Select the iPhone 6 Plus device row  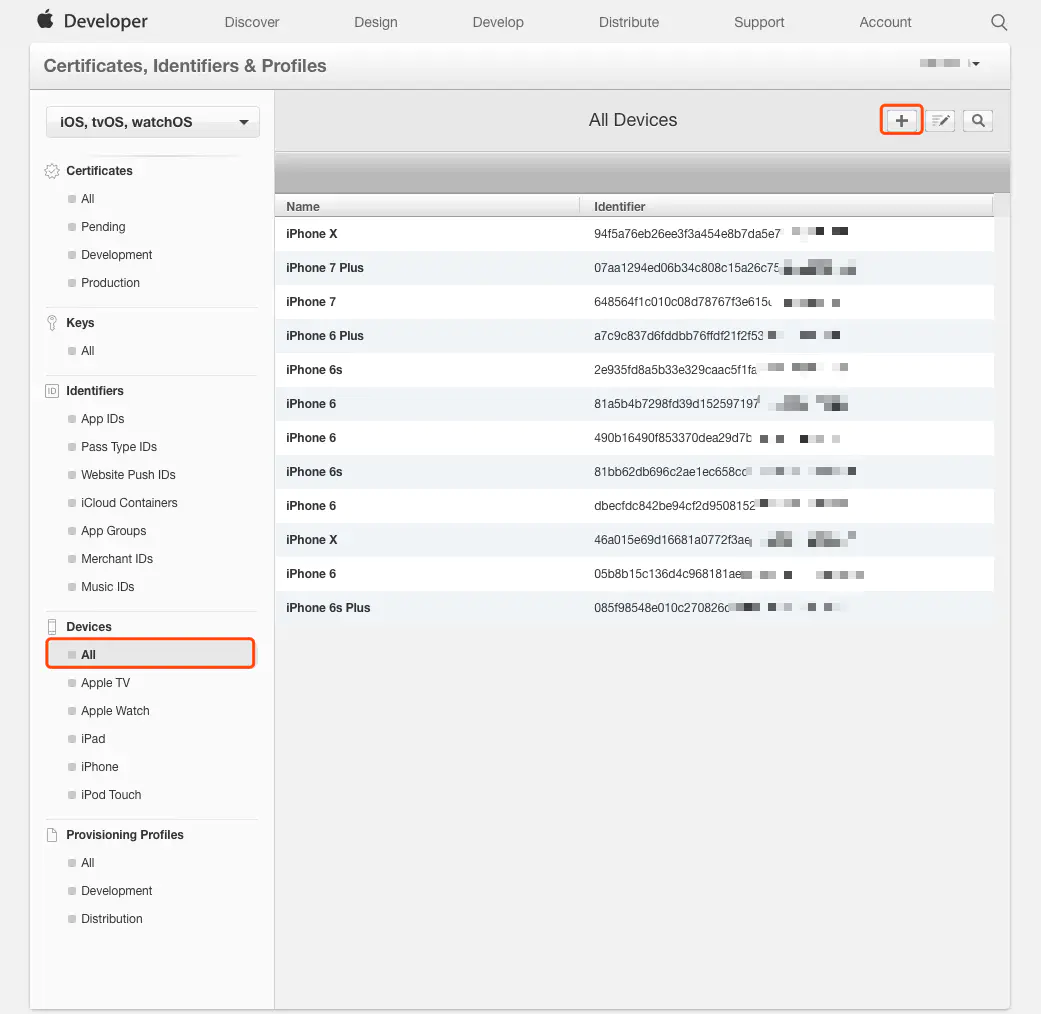(x=634, y=335)
